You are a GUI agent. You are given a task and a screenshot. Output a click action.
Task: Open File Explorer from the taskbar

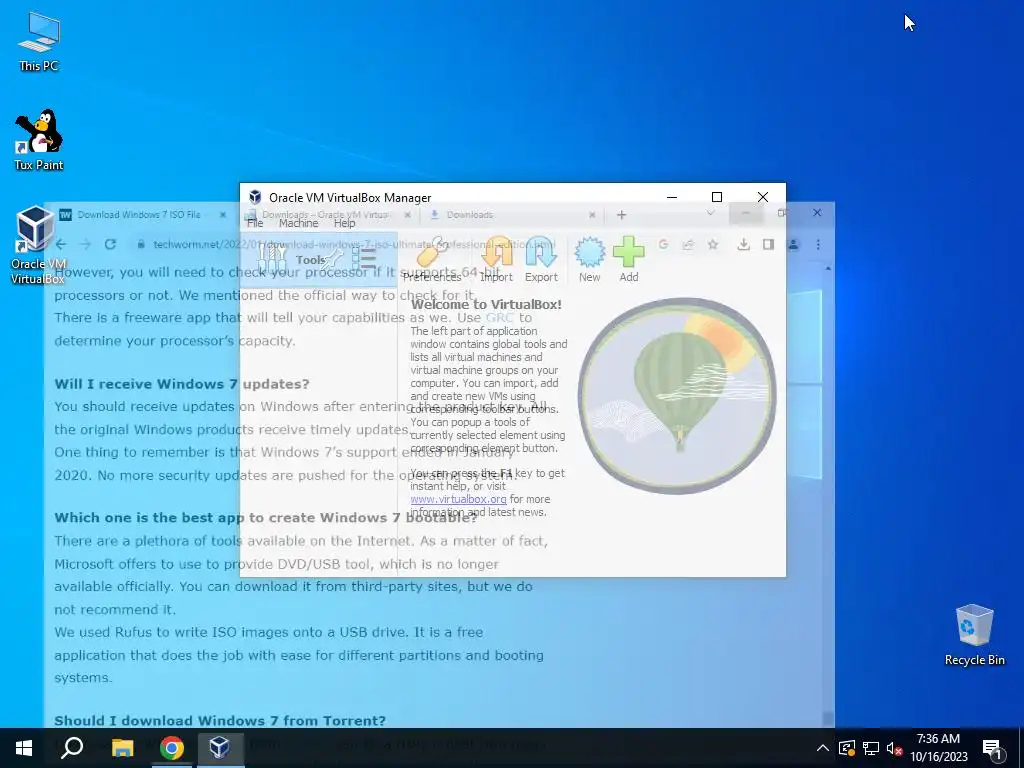tap(122, 748)
